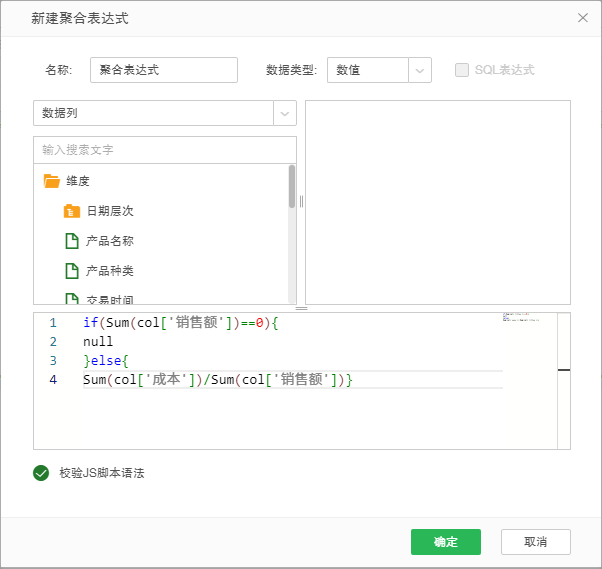Click the 日期层次 hierarchy folder icon
The image size is (602, 569).
tap(71, 211)
